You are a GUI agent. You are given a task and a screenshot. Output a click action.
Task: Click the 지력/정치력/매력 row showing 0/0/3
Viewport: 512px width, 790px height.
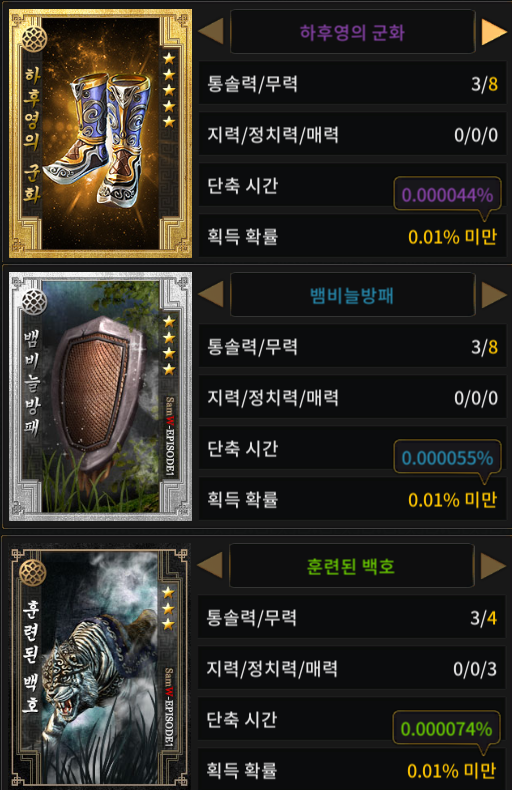(x=351, y=668)
